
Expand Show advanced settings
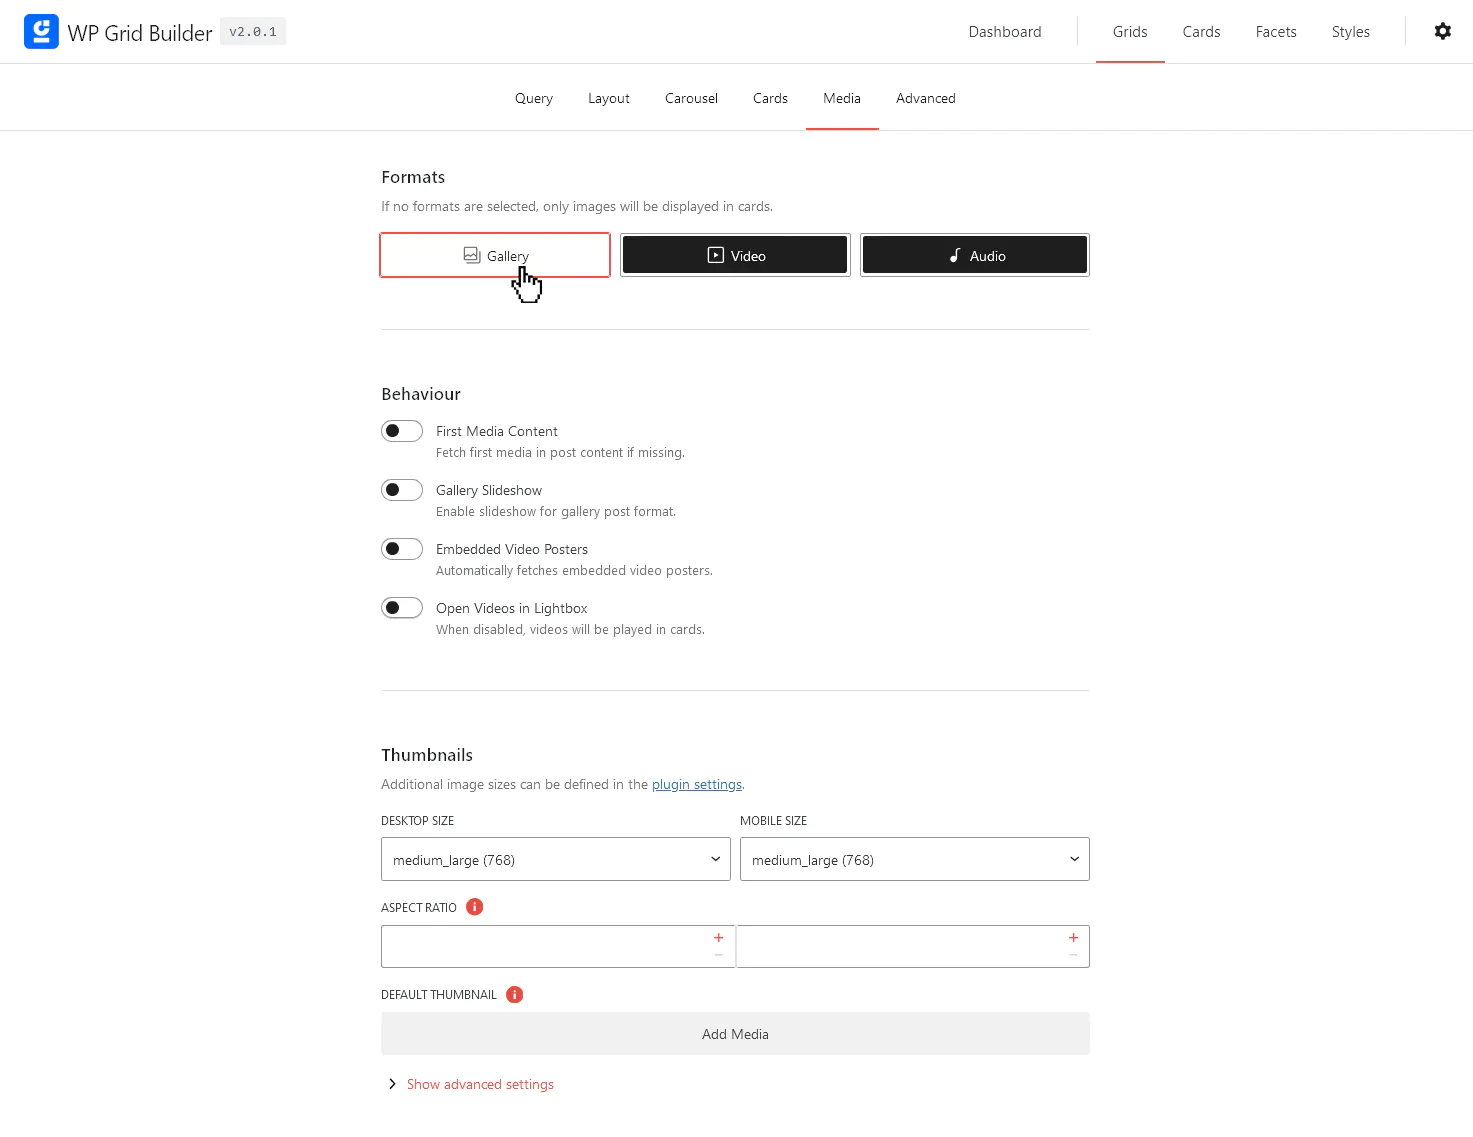(480, 1084)
